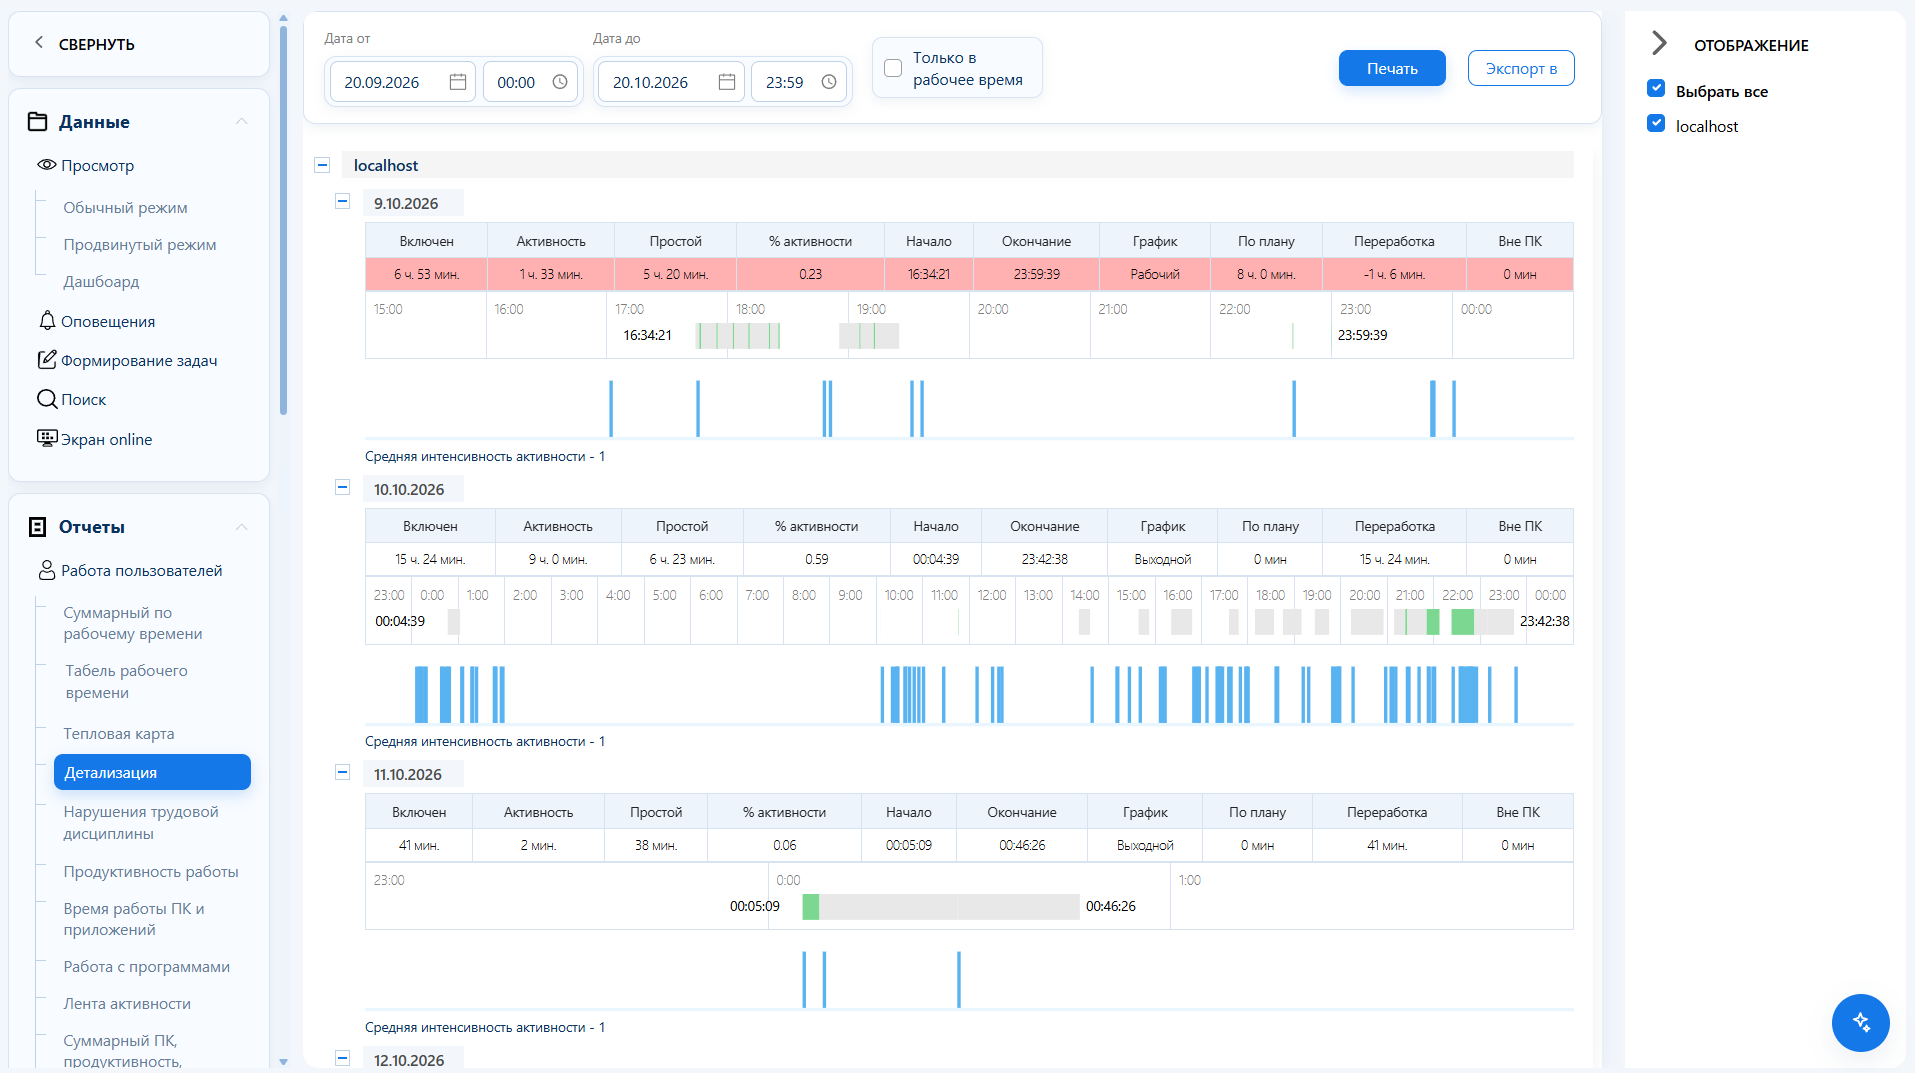
Task: Click the floating sparkle assistant button
Action: point(1860,1022)
